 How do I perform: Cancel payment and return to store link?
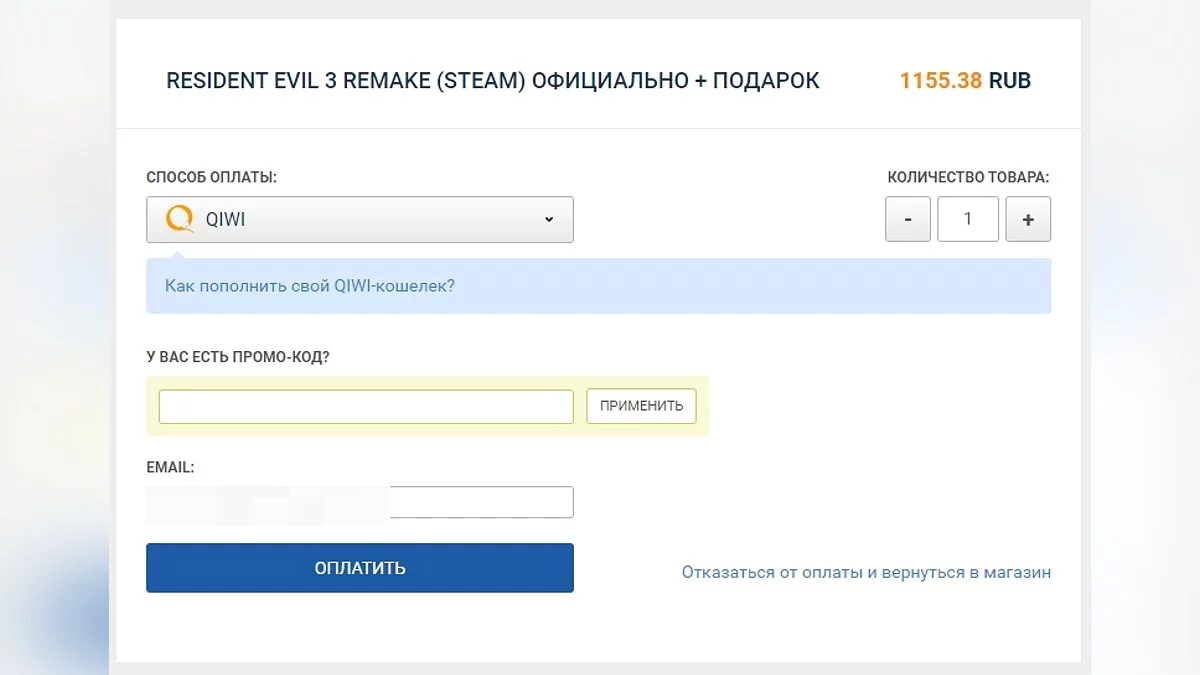pyautogui.click(x=866, y=573)
